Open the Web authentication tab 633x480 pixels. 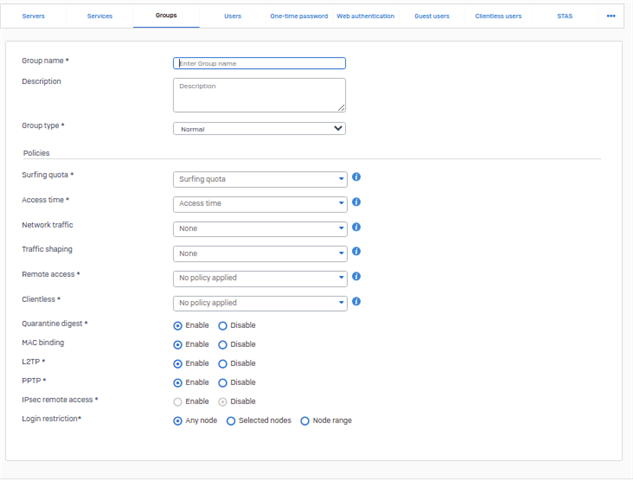coord(365,16)
